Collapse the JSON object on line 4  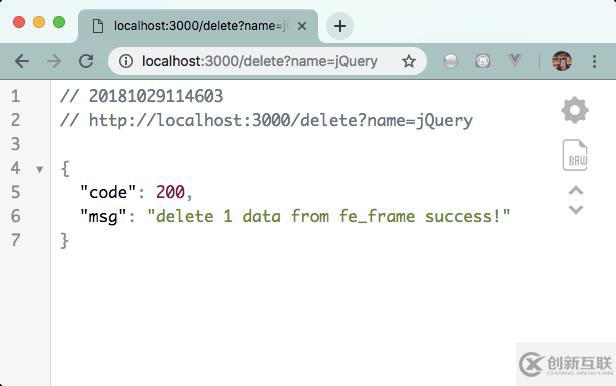coord(39,170)
